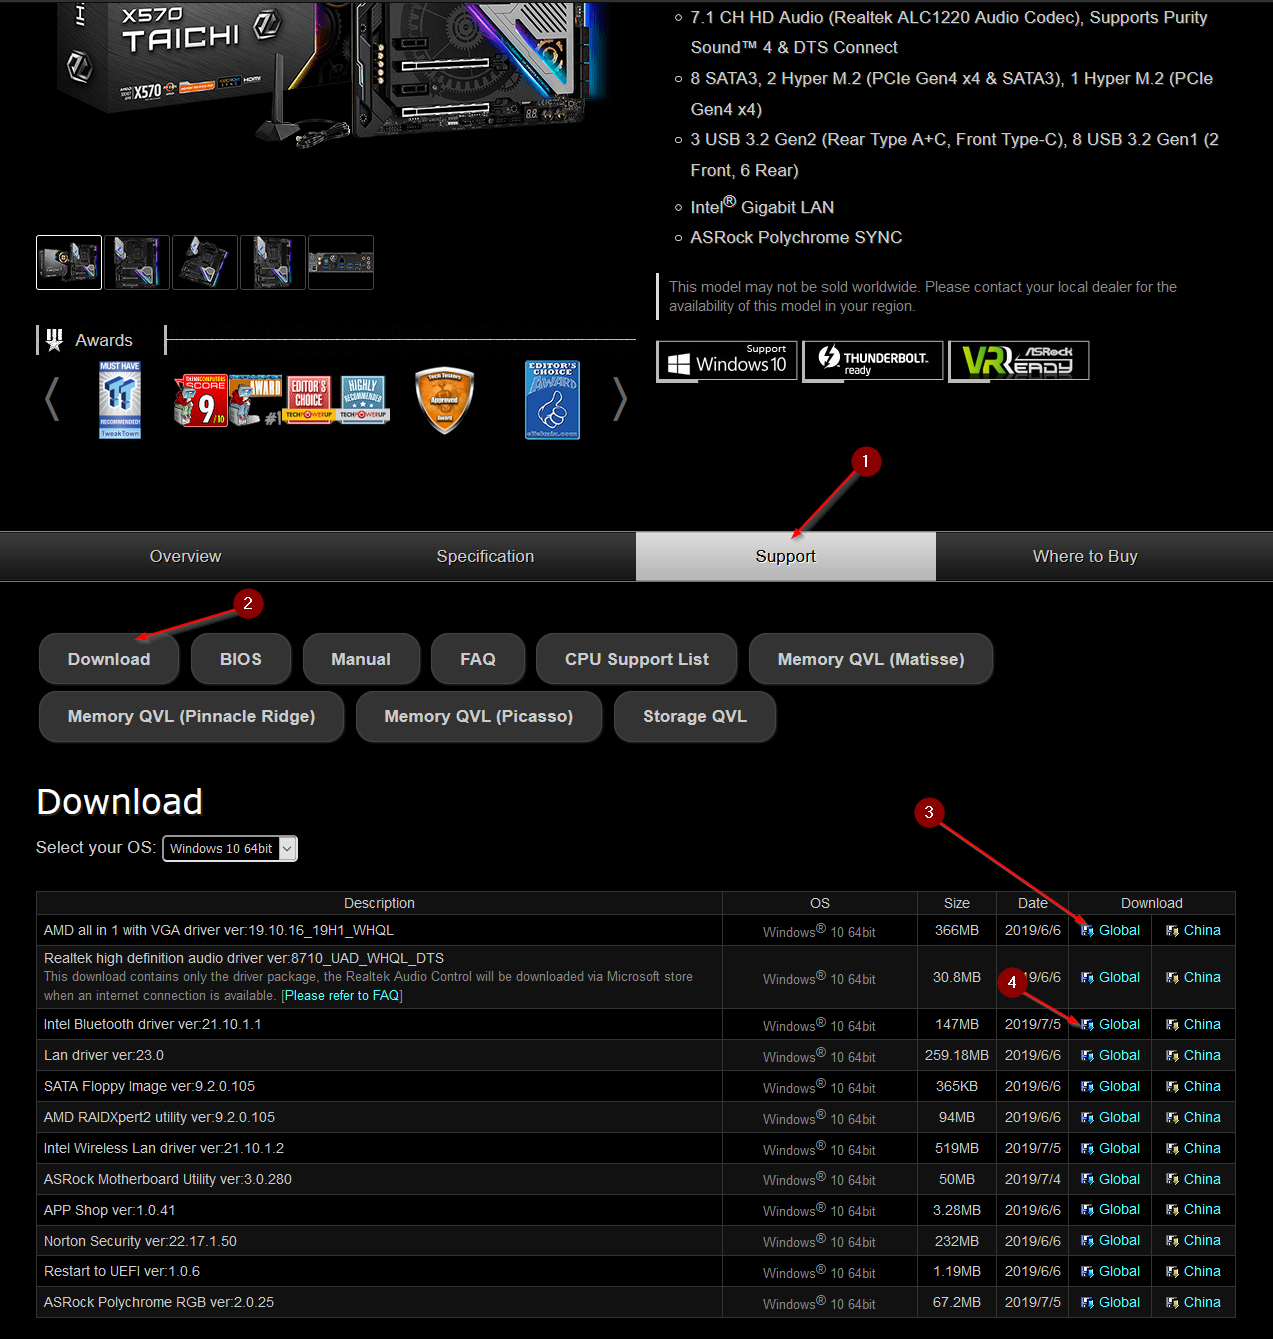Switch to the Overview tab

click(185, 556)
